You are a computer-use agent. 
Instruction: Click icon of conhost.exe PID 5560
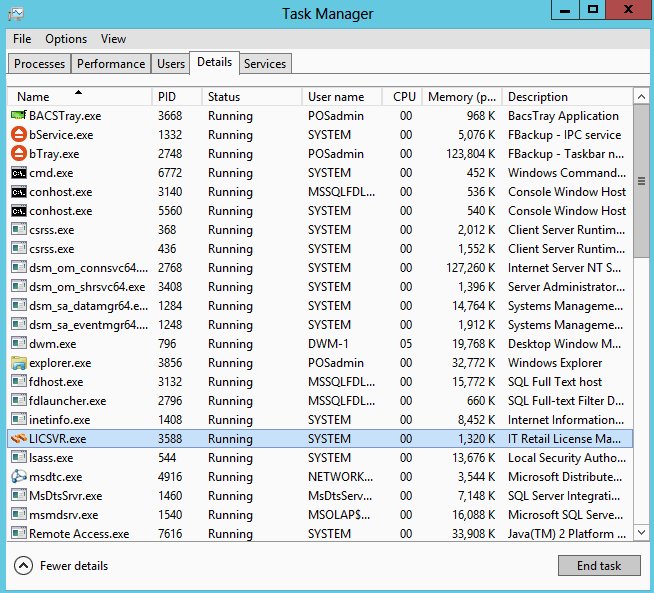coord(19,211)
